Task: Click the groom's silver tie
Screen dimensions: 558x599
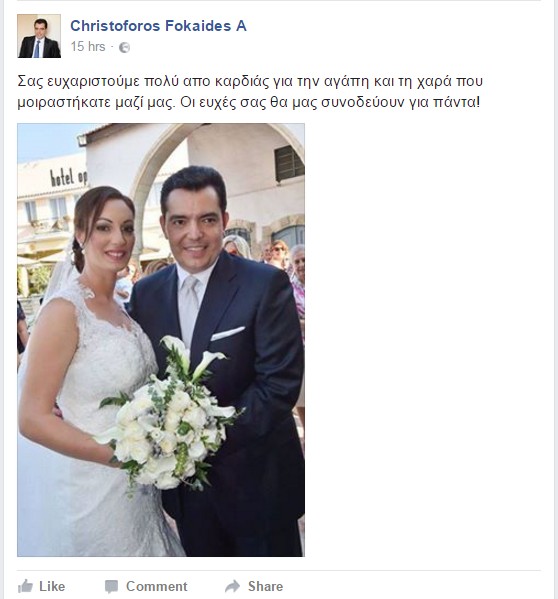Action: coord(189,309)
